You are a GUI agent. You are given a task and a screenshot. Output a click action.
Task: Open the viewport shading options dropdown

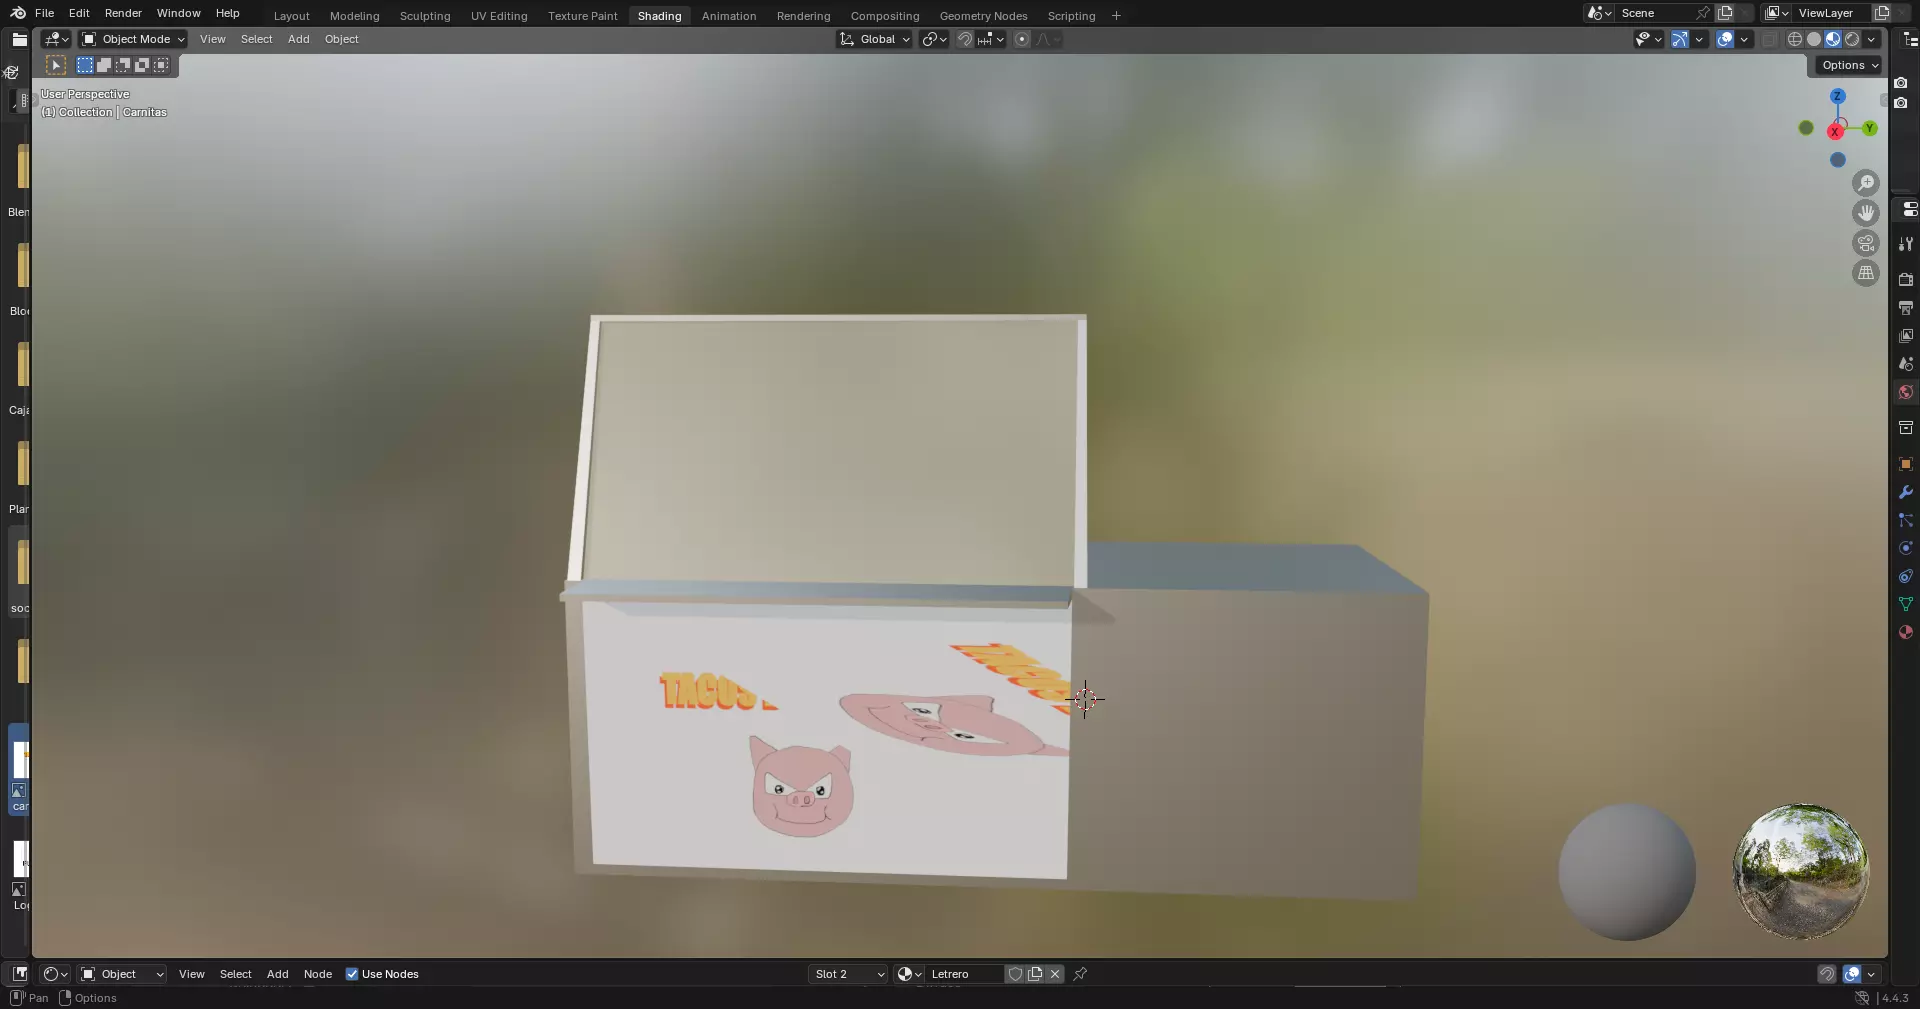click(1871, 39)
